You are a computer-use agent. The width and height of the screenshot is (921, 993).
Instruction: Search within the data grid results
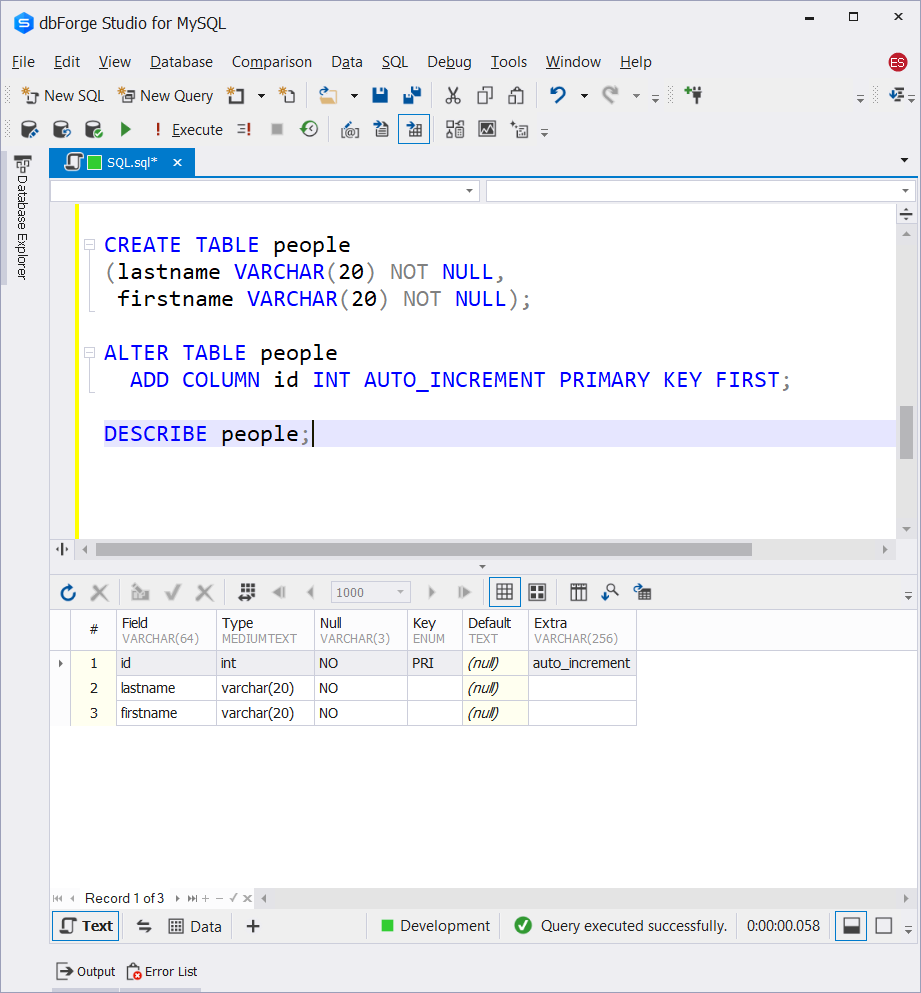[610, 592]
